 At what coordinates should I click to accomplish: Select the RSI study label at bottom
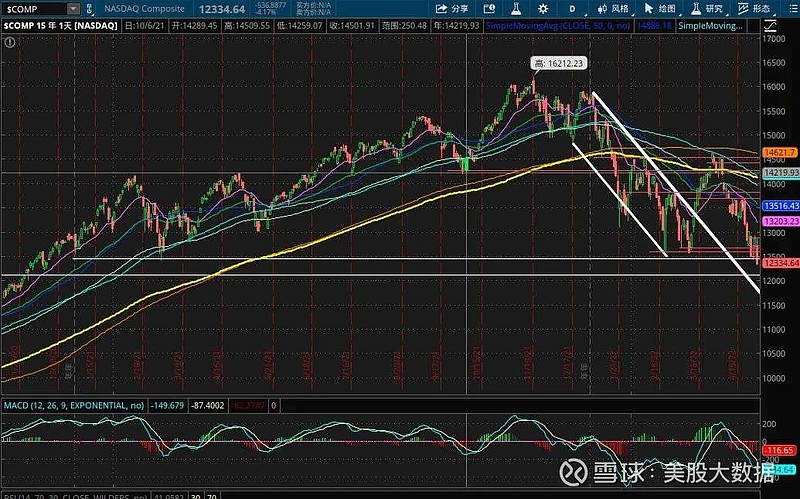75,496
